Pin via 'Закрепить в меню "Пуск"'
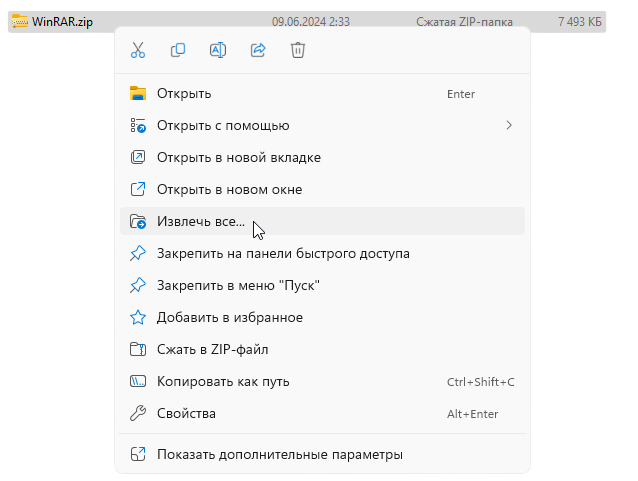Screen dimensions: 638x481 (x=238, y=286)
